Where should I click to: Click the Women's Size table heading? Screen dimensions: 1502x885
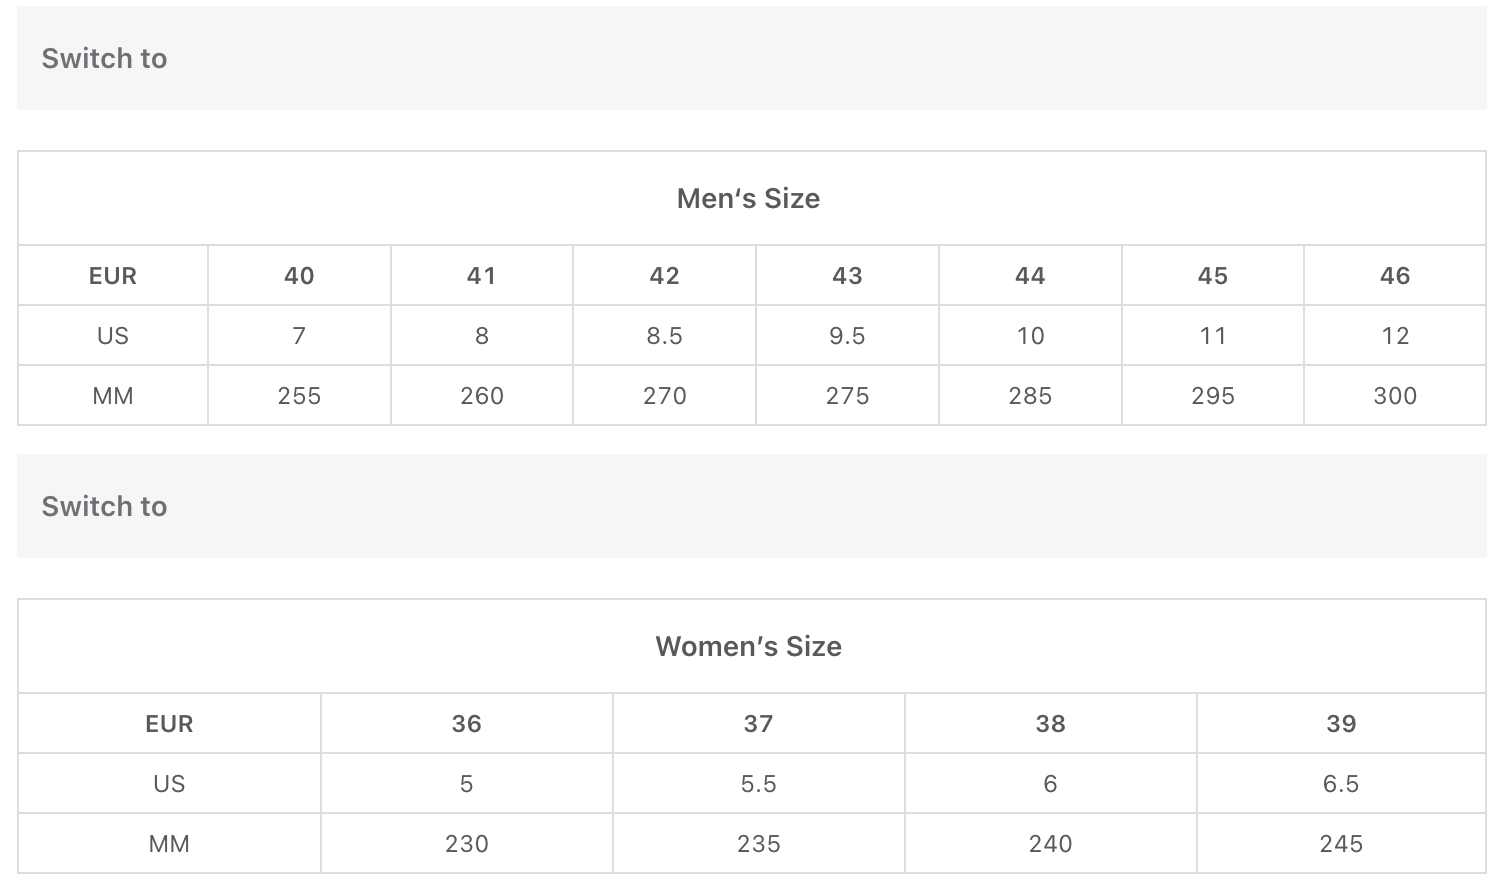pyautogui.click(x=748, y=646)
